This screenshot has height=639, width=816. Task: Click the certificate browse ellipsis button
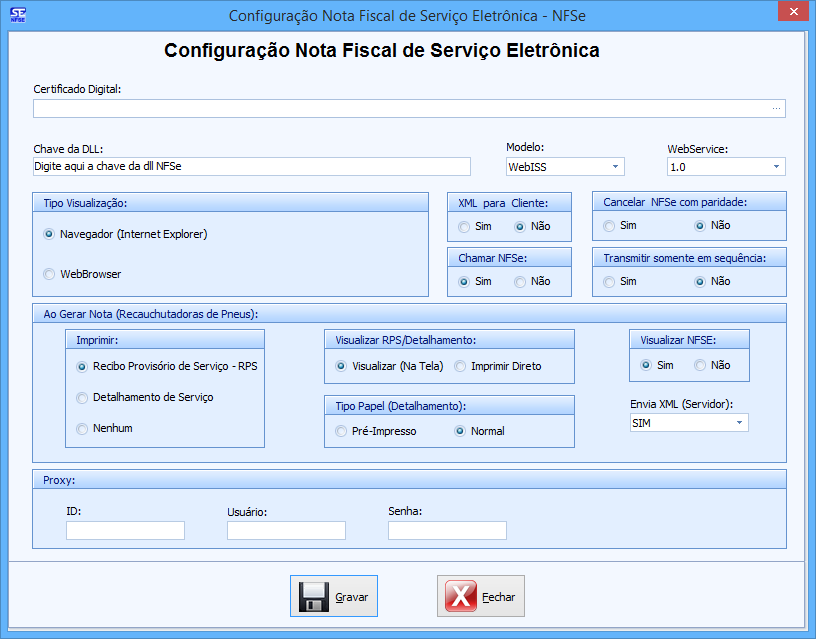[776, 109]
